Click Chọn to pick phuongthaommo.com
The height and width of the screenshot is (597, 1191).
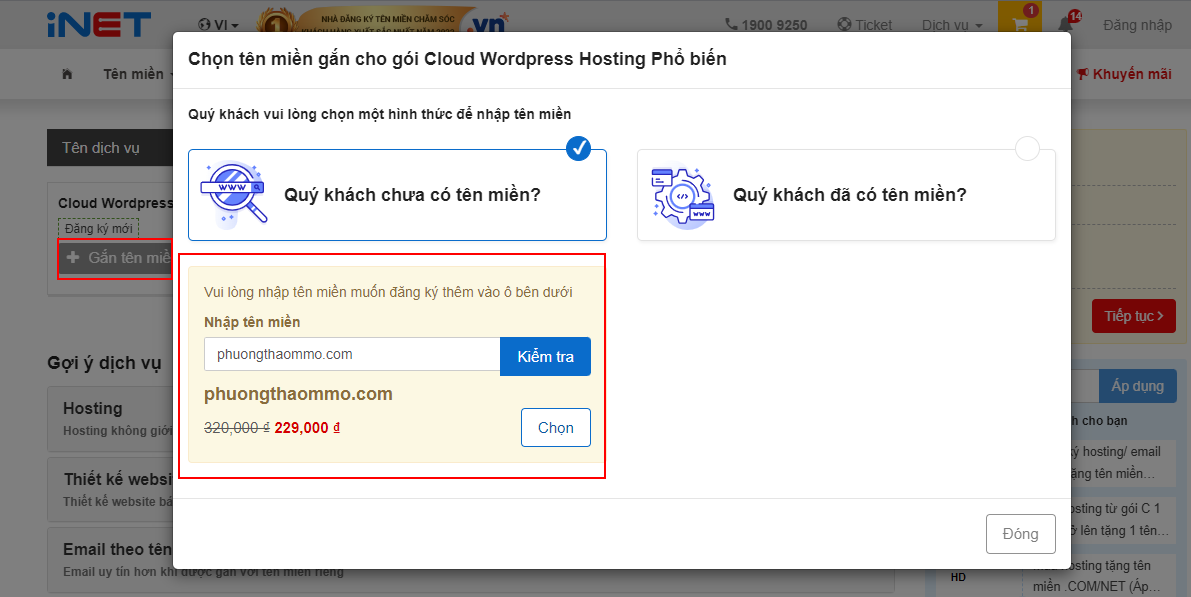click(555, 427)
